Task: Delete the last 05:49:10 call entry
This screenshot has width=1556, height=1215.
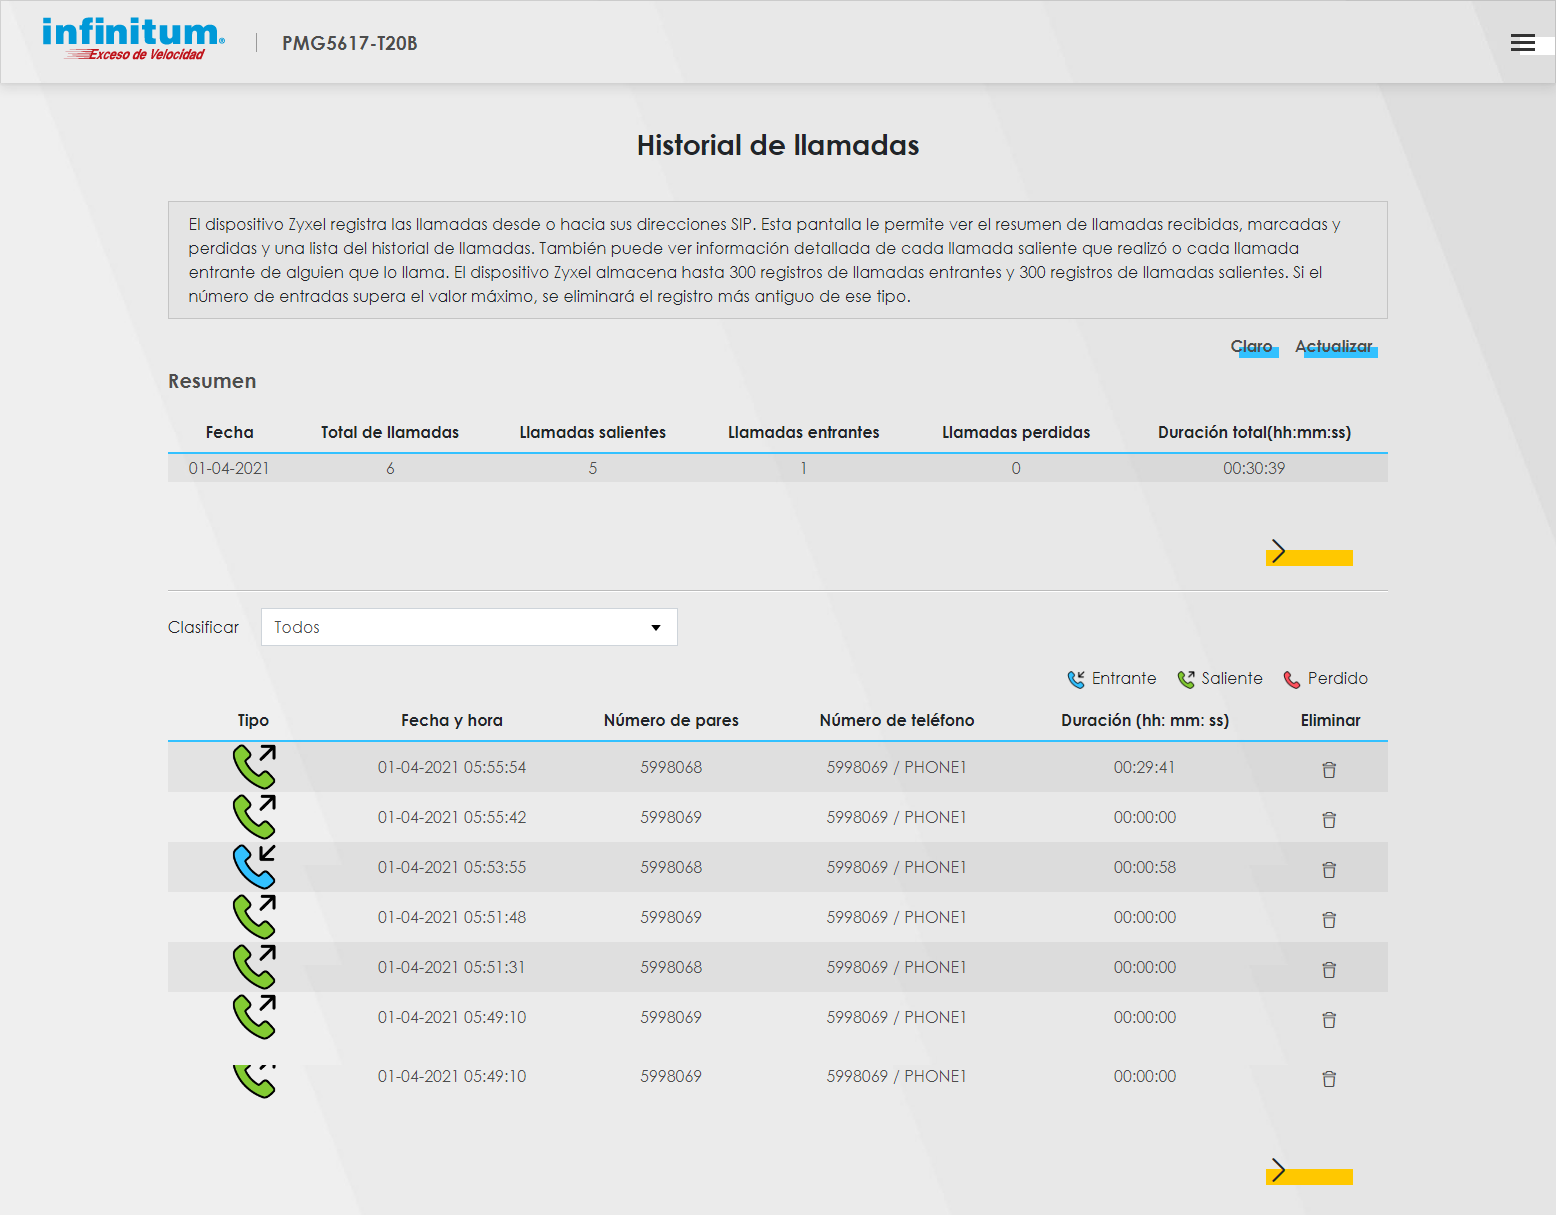Action: click(1329, 1078)
